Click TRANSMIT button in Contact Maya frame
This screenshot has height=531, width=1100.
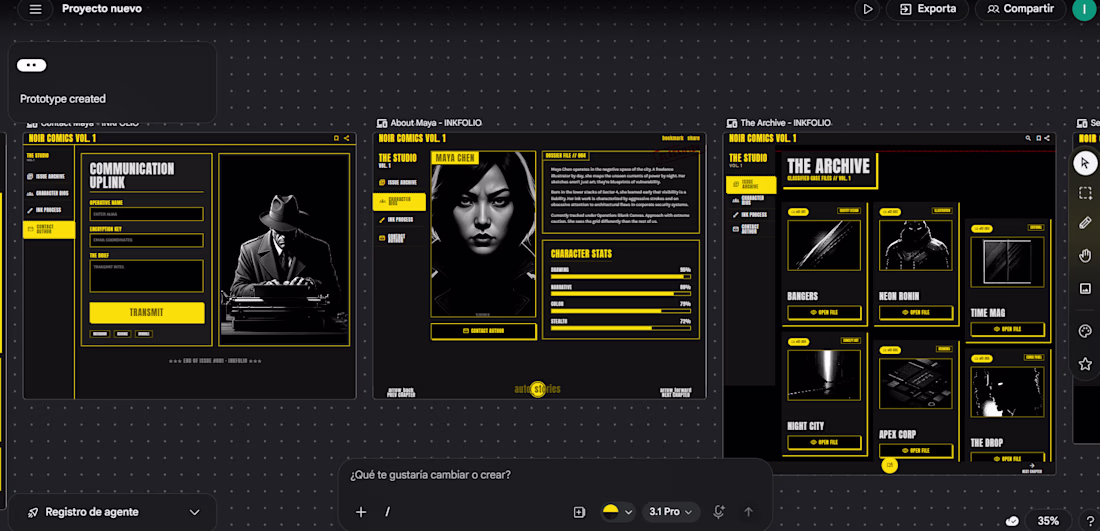click(x=147, y=313)
